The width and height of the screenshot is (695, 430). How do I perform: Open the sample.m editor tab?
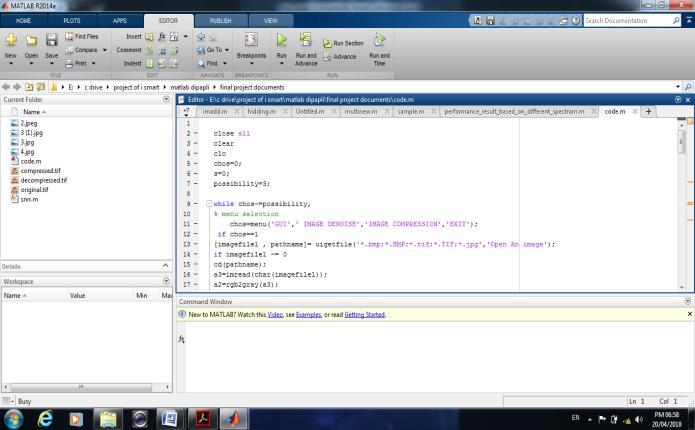click(411, 112)
